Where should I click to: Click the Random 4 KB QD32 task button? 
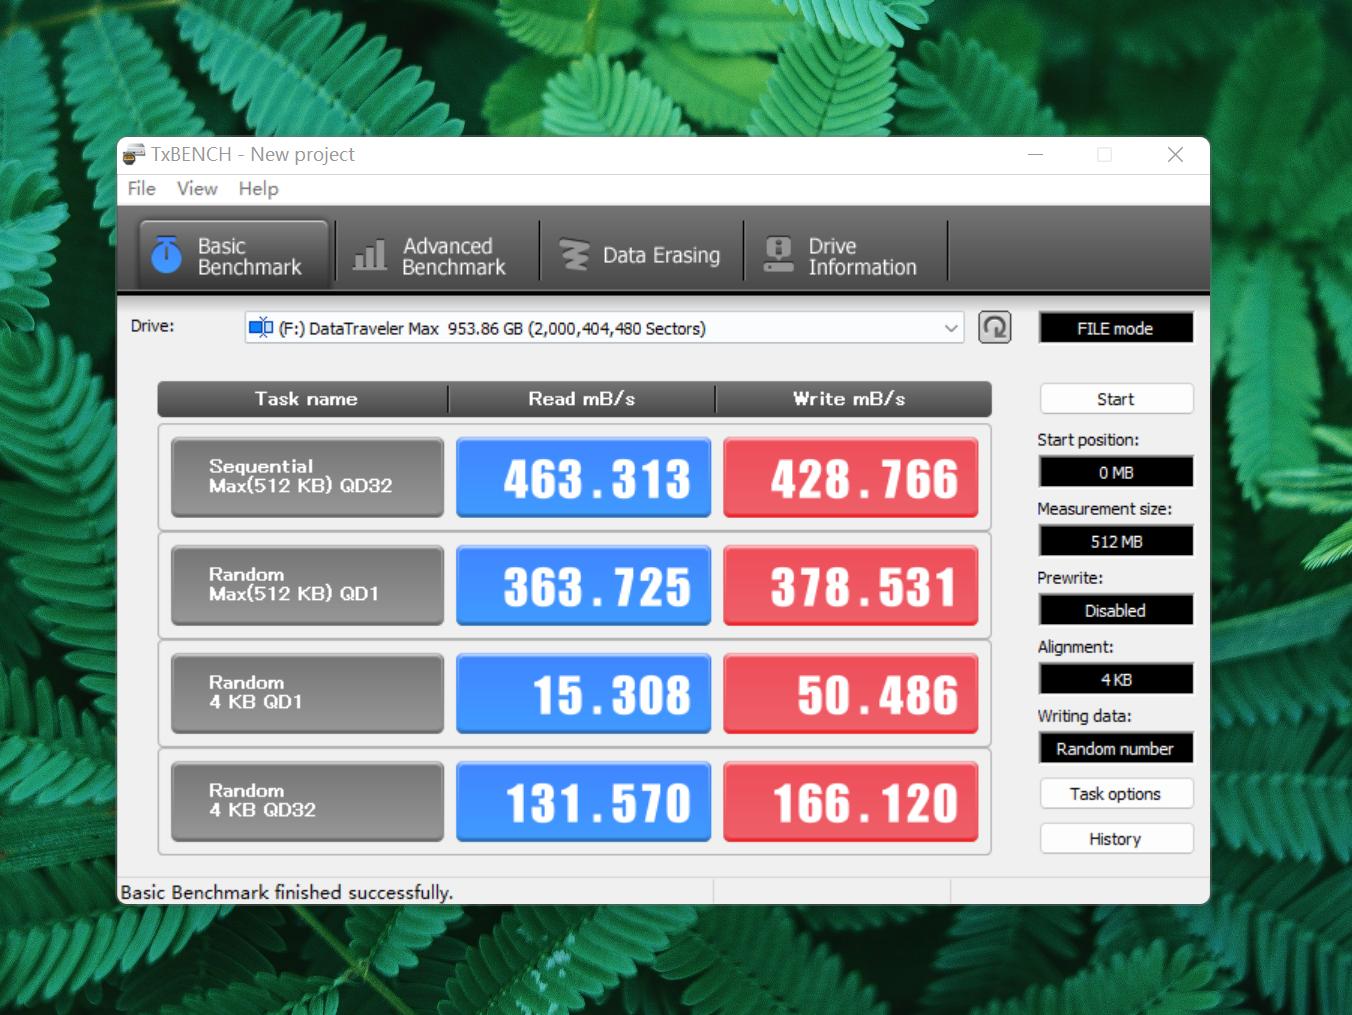click(x=307, y=801)
